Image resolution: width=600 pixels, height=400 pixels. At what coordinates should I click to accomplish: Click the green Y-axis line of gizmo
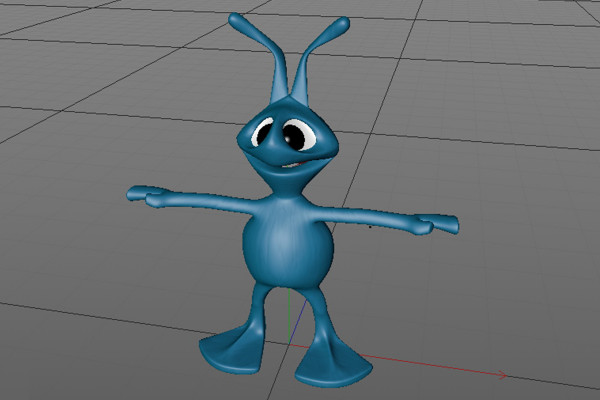289,316
